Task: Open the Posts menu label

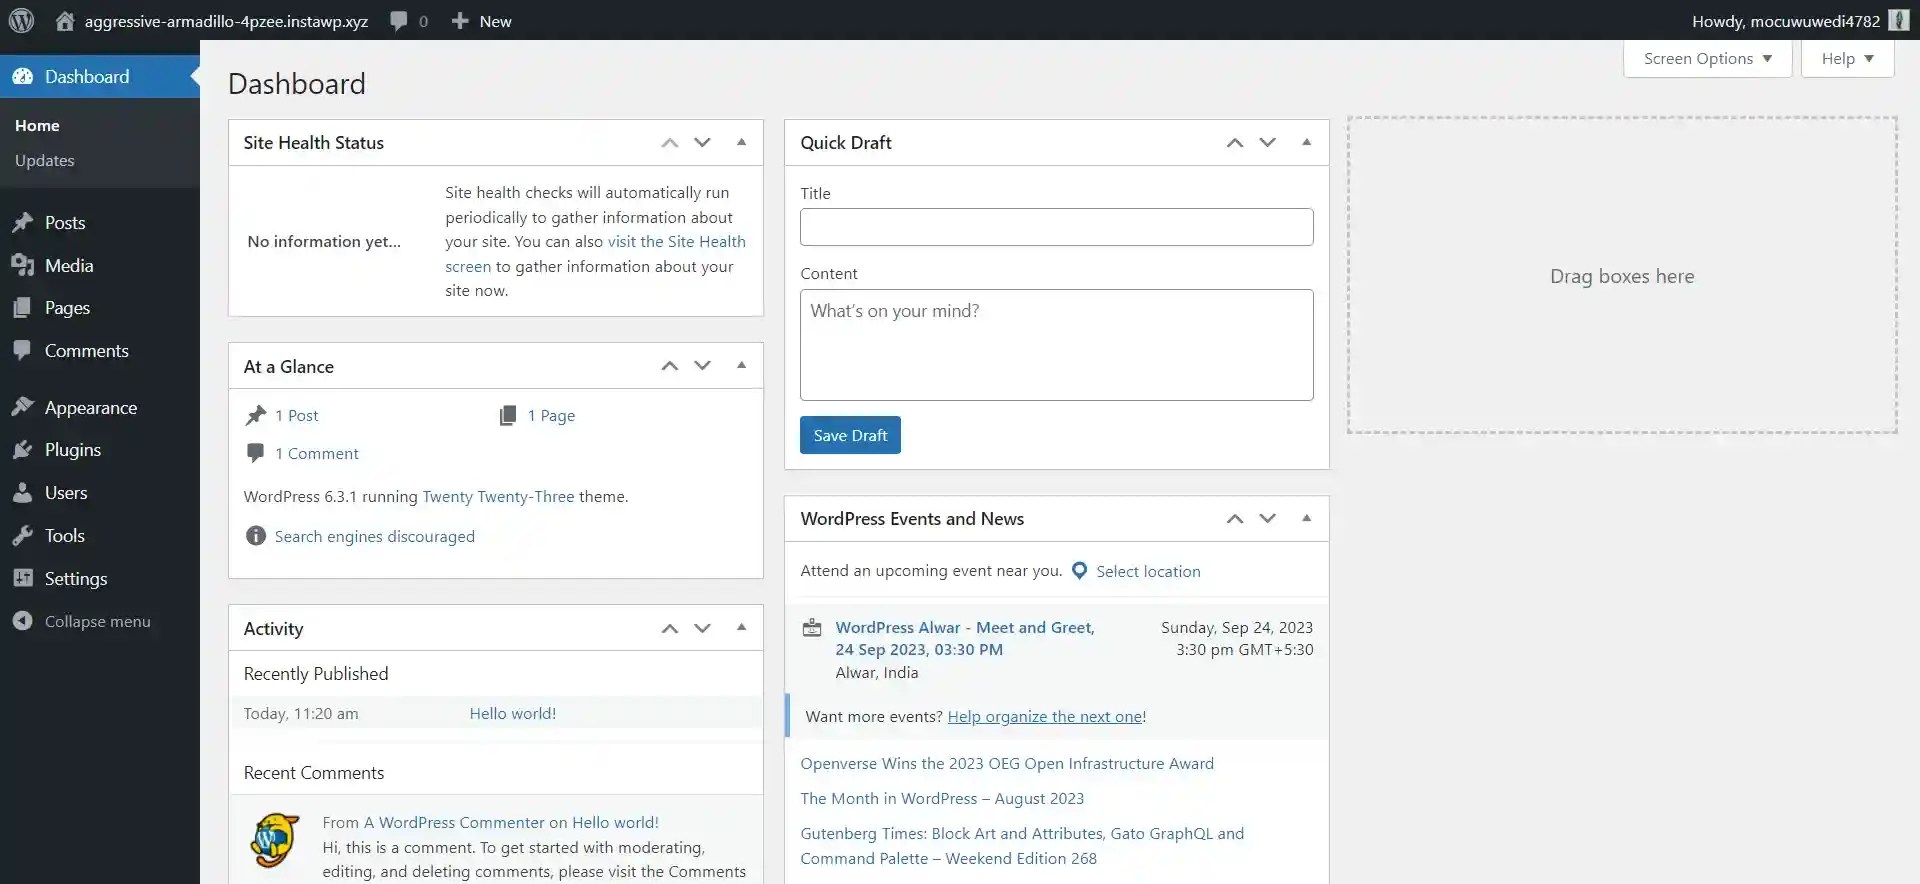Action: 65,222
